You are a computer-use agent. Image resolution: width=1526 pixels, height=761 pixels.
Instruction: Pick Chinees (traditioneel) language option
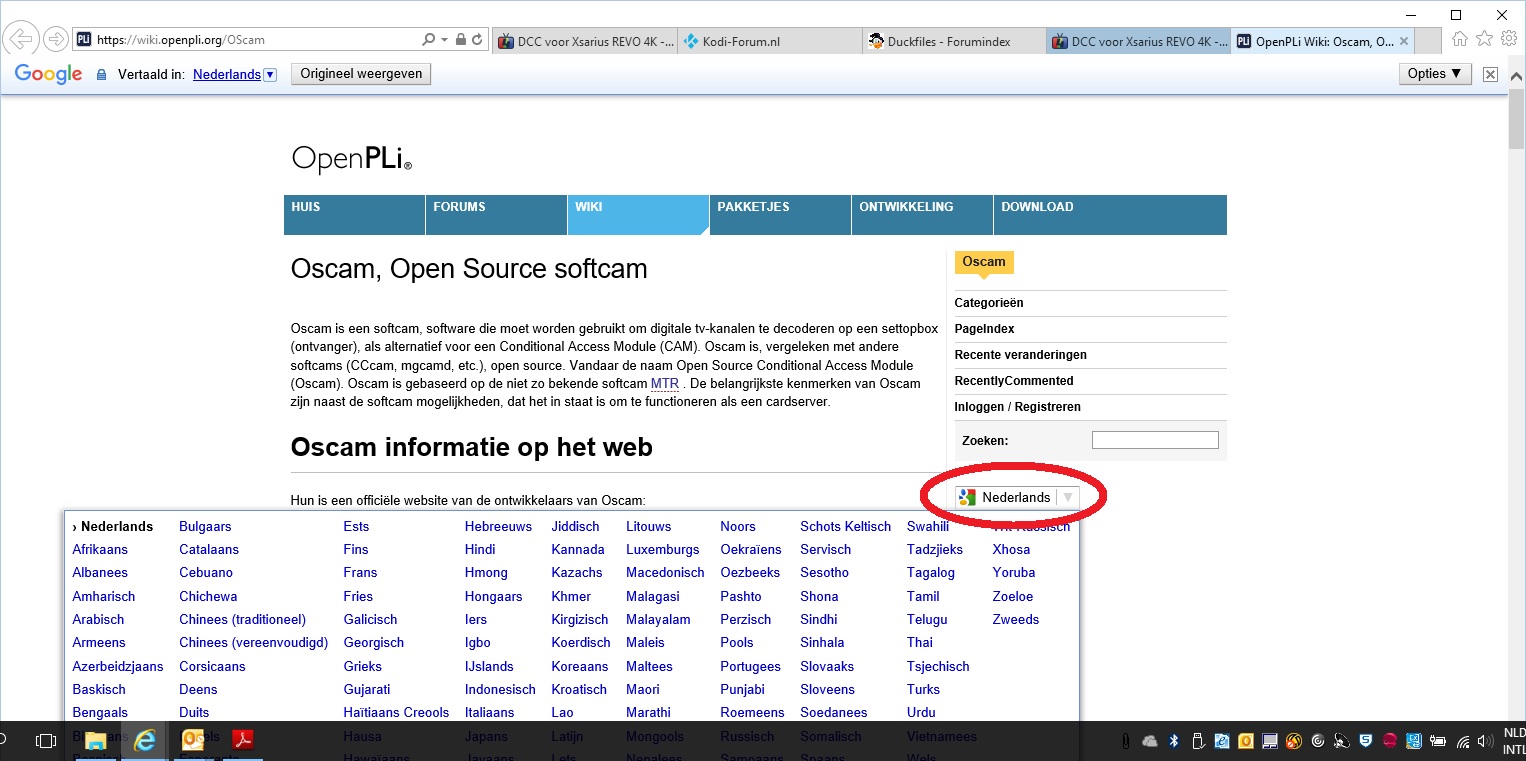tap(243, 620)
